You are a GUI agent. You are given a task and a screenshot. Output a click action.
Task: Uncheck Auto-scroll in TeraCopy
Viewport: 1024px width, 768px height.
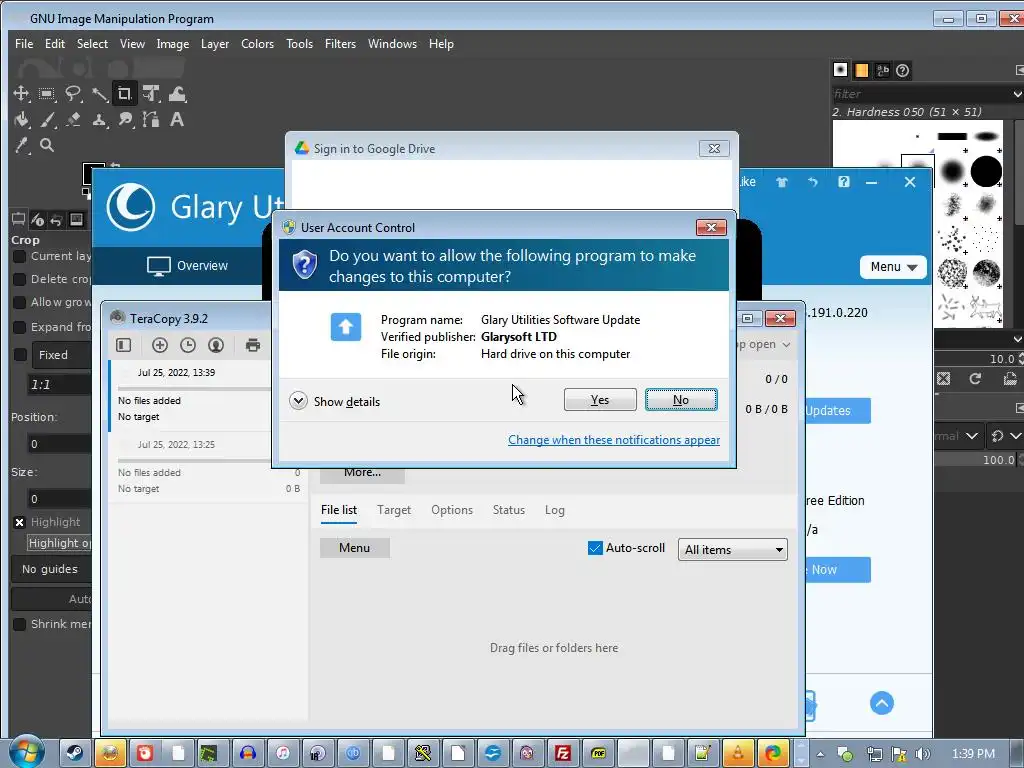point(595,548)
